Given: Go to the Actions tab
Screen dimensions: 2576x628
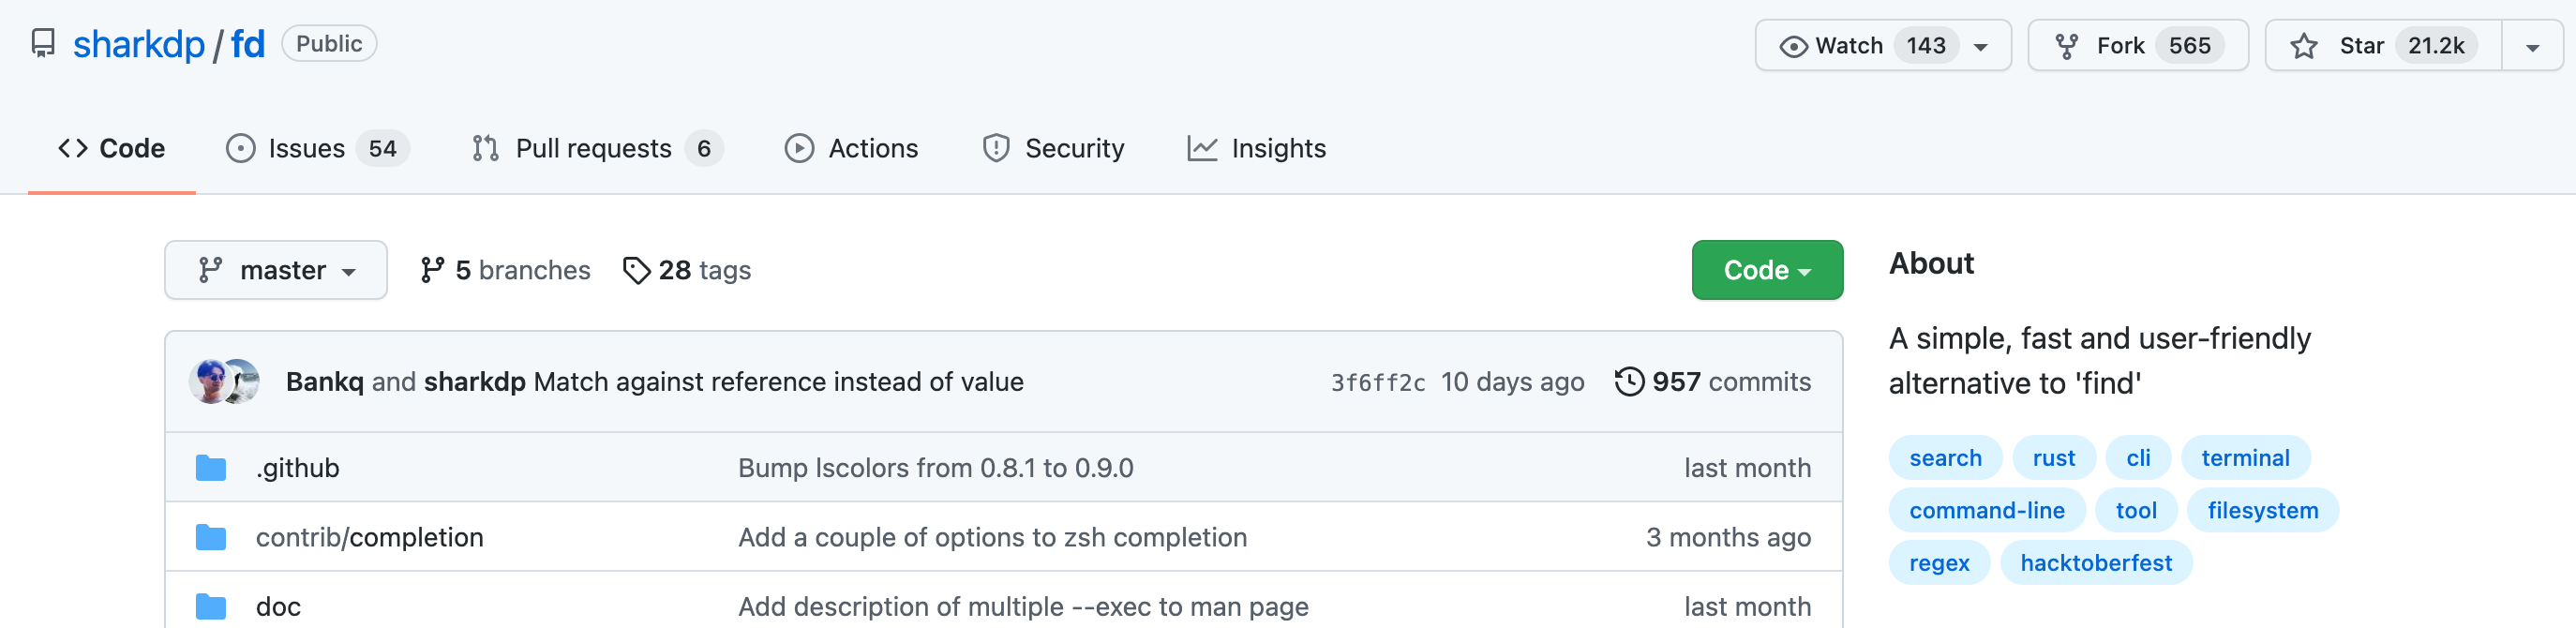Looking at the screenshot, I should click(x=852, y=148).
